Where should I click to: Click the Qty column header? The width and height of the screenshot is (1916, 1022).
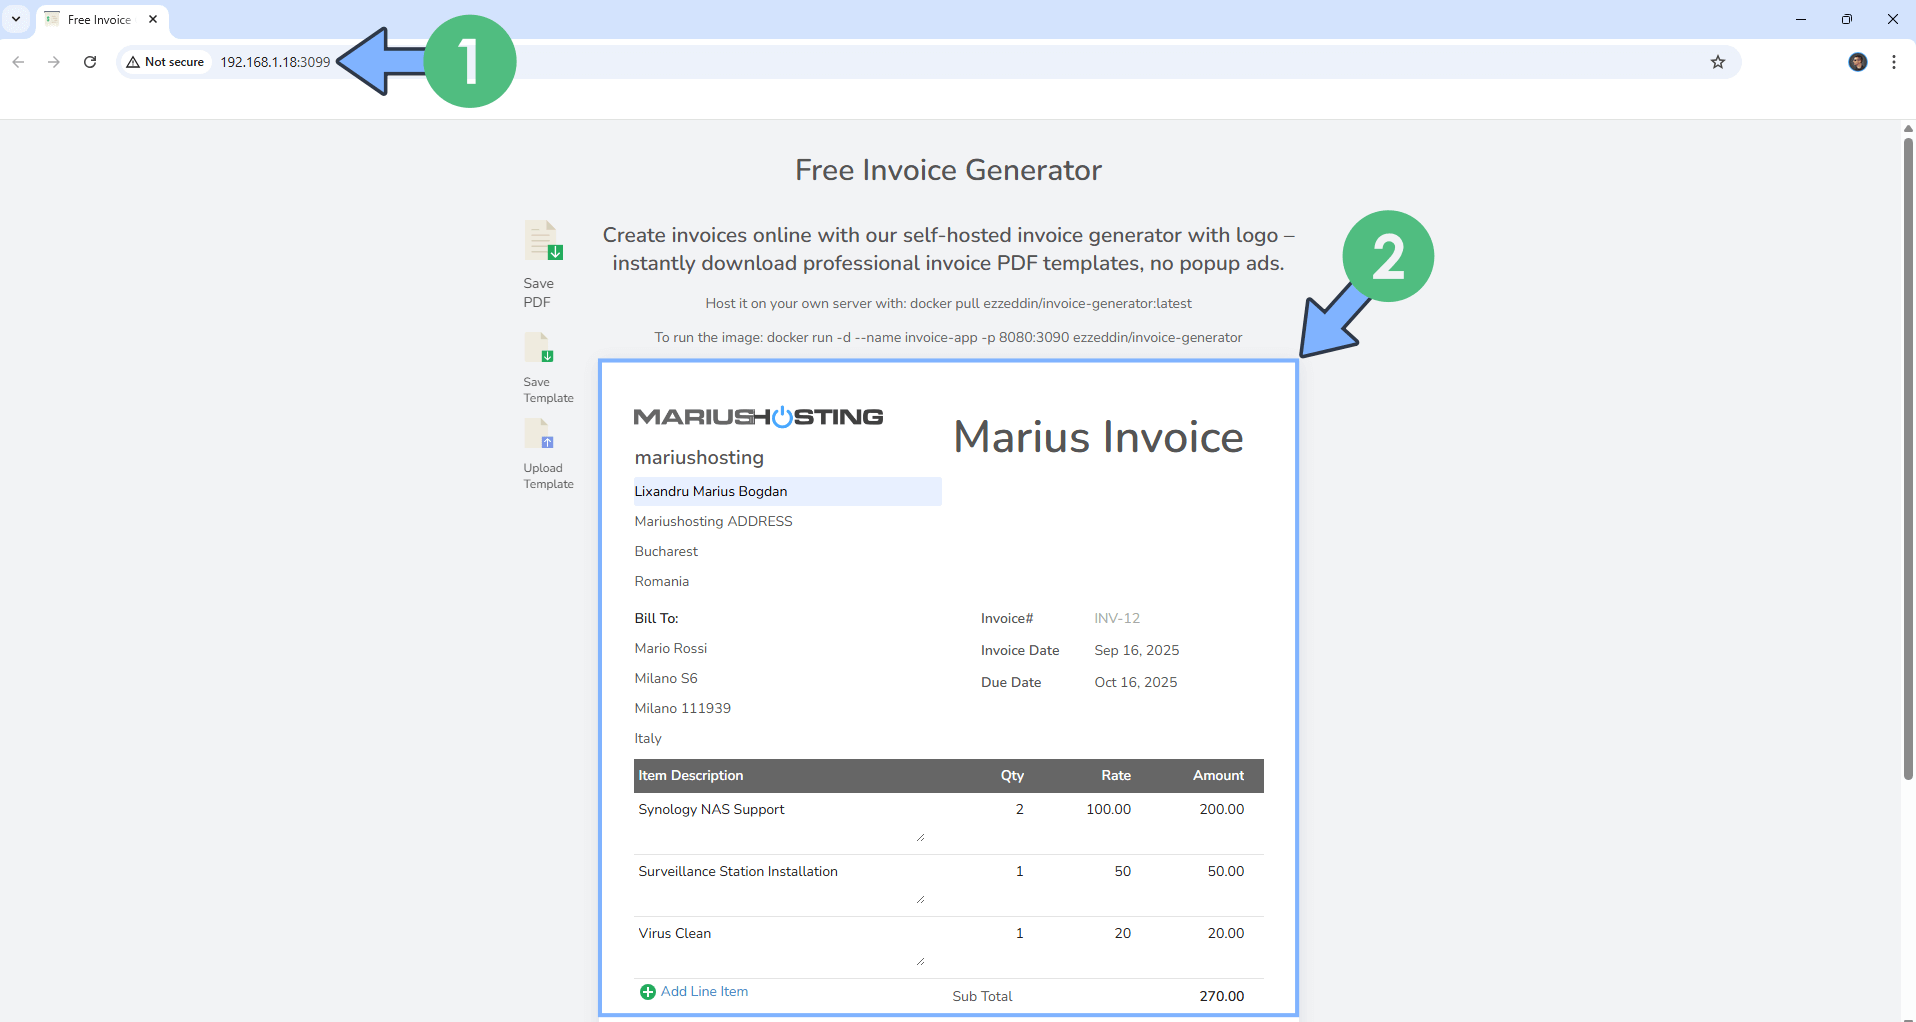click(1012, 775)
